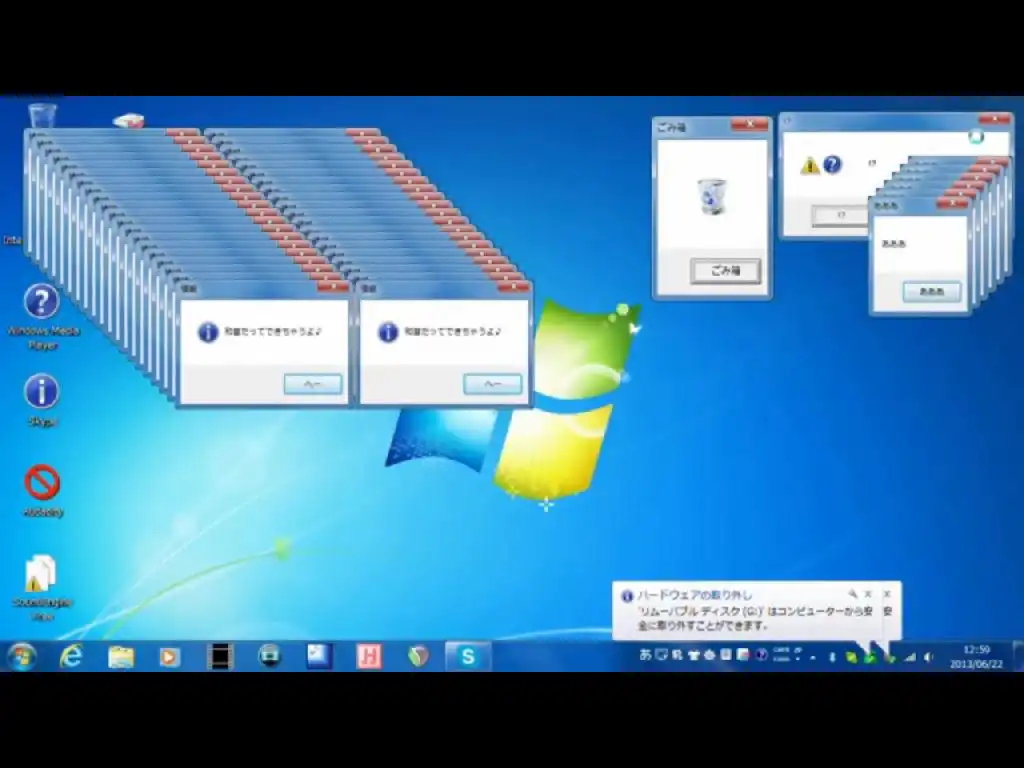Click the info icon in right front message box
This screenshot has height=768, width=1024.
point(387,332)
